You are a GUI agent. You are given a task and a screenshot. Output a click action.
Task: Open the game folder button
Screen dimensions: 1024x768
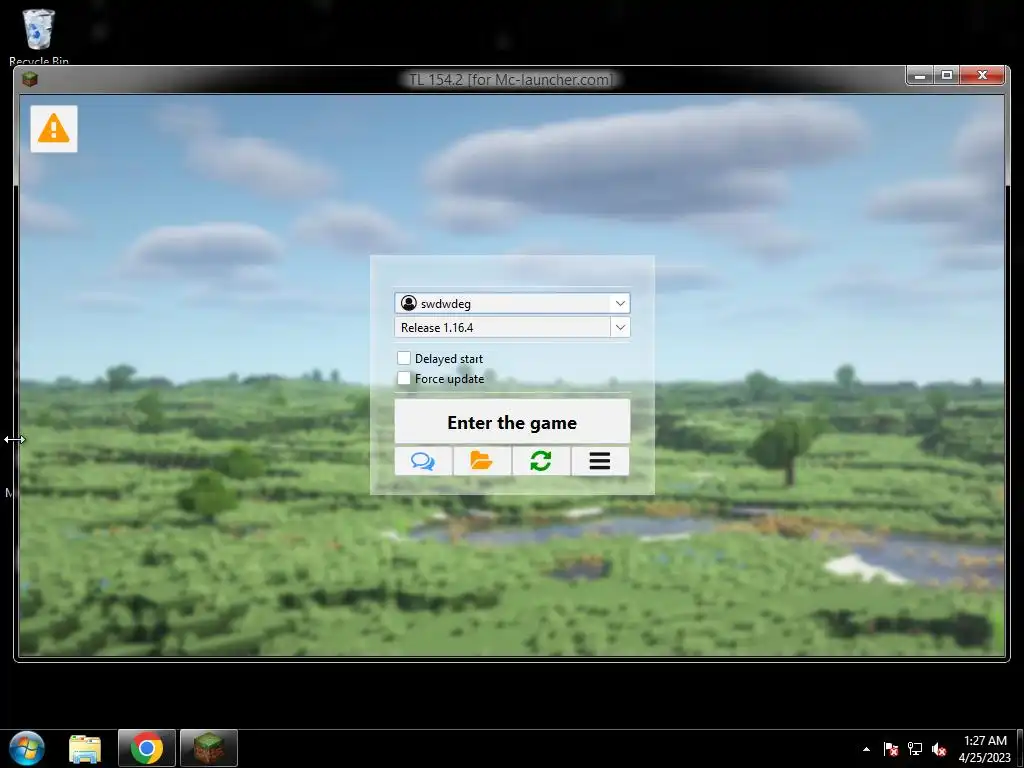[482, 461]
